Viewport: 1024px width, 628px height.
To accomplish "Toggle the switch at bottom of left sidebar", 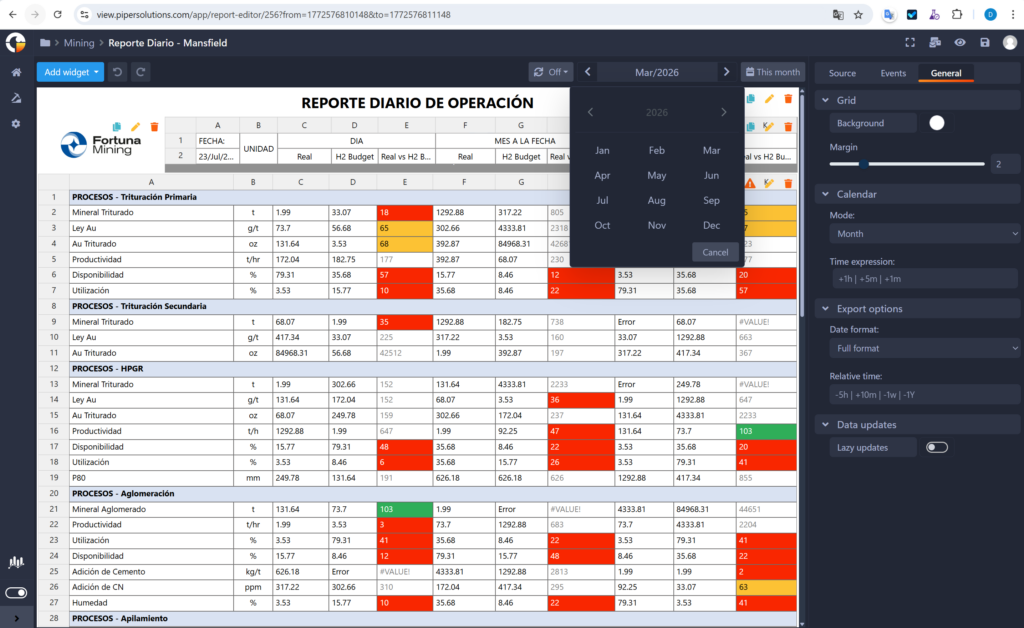I will click(x=16, y=593).
